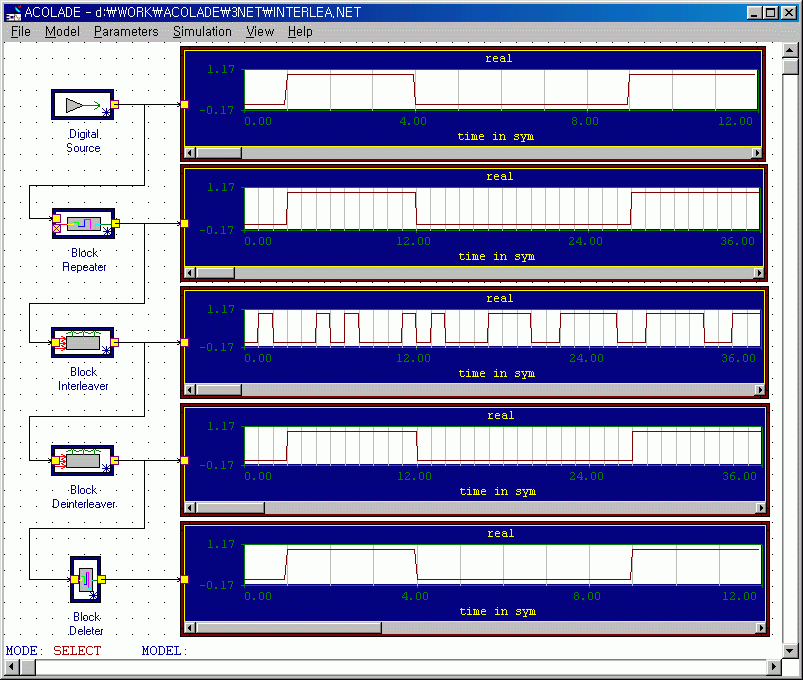Click left scroll arrow of Block Deleter plot
This screenshot has height=680, width=803.
pyautogui.click(x=189, y=628)
